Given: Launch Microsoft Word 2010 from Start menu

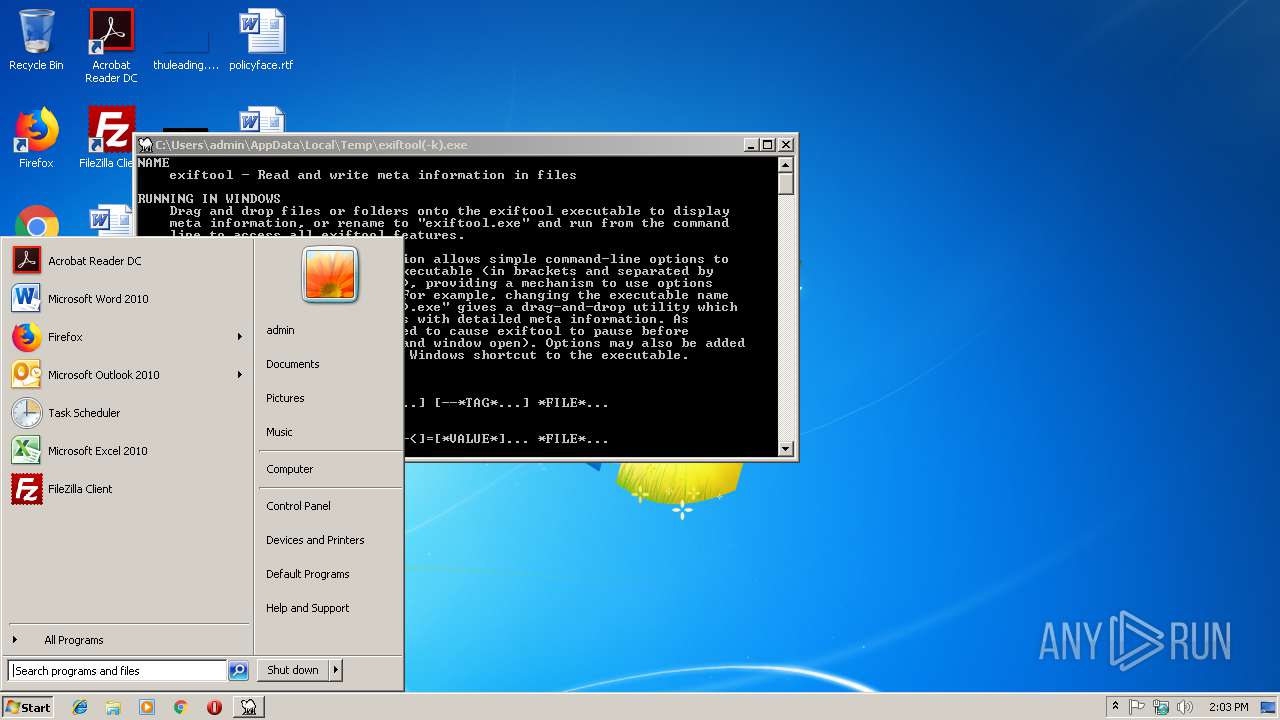Looking at the screenshot, I should coord(126,299).
